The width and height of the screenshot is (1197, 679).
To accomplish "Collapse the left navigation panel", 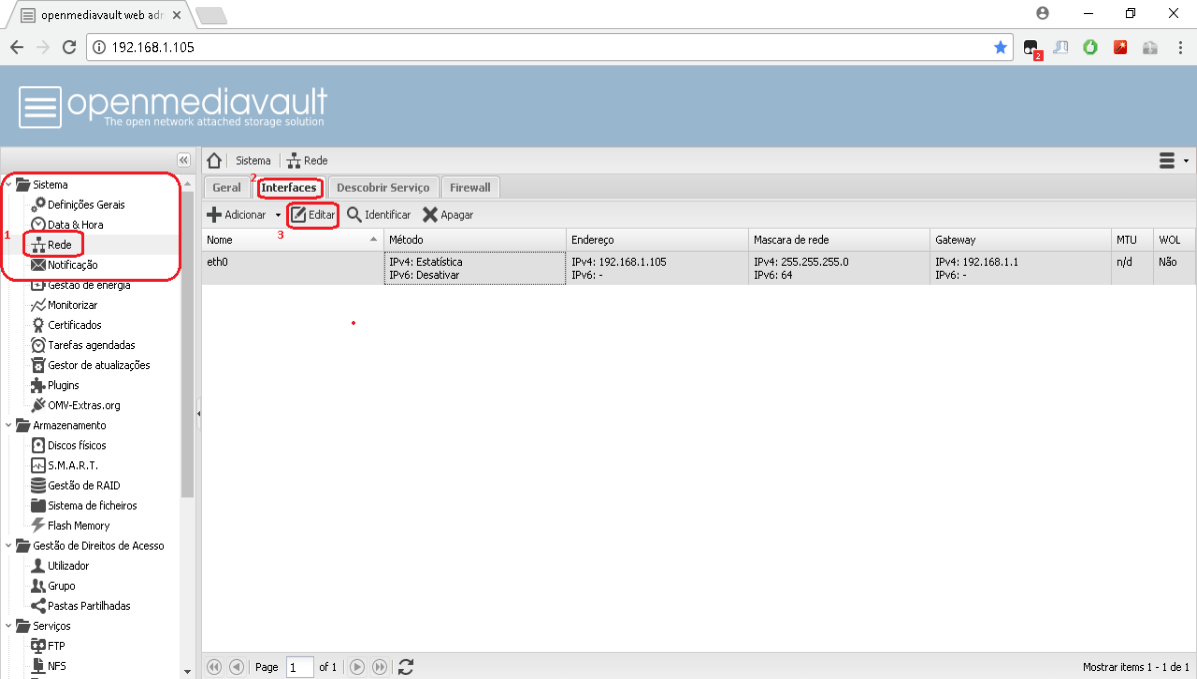I will (183, 160).
